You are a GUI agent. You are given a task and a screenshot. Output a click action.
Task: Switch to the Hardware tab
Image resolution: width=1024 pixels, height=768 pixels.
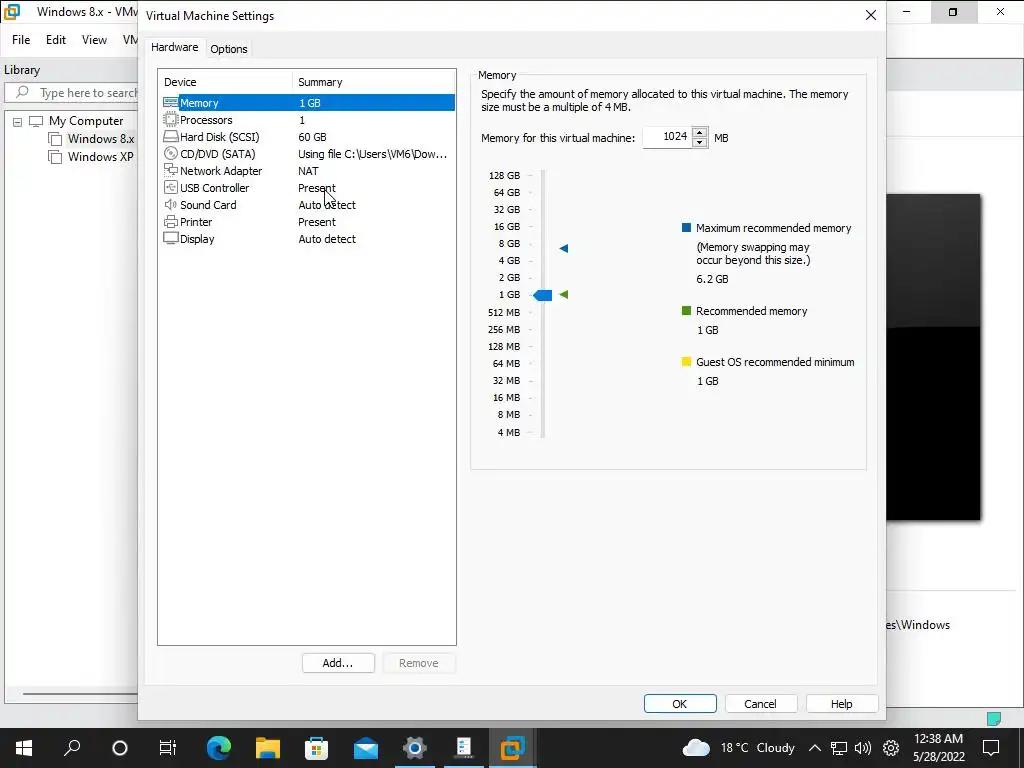click(x=174, y=48)
